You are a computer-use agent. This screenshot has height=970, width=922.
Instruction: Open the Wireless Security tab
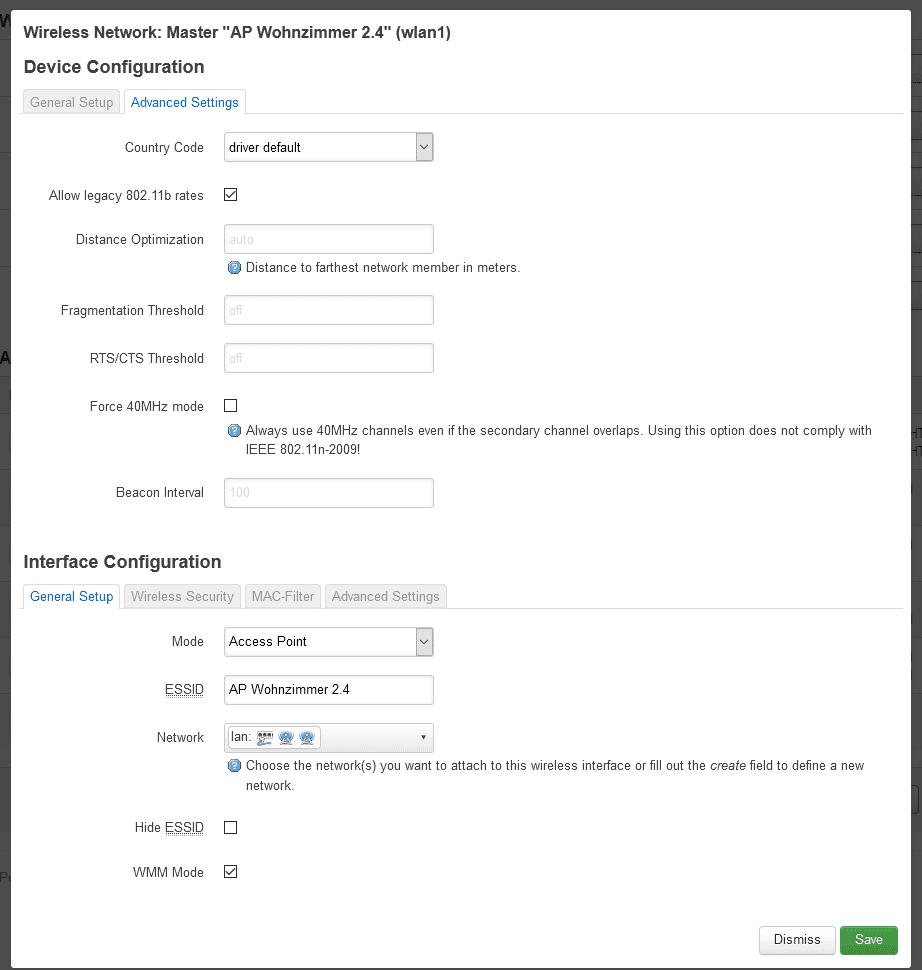point(182,596)
